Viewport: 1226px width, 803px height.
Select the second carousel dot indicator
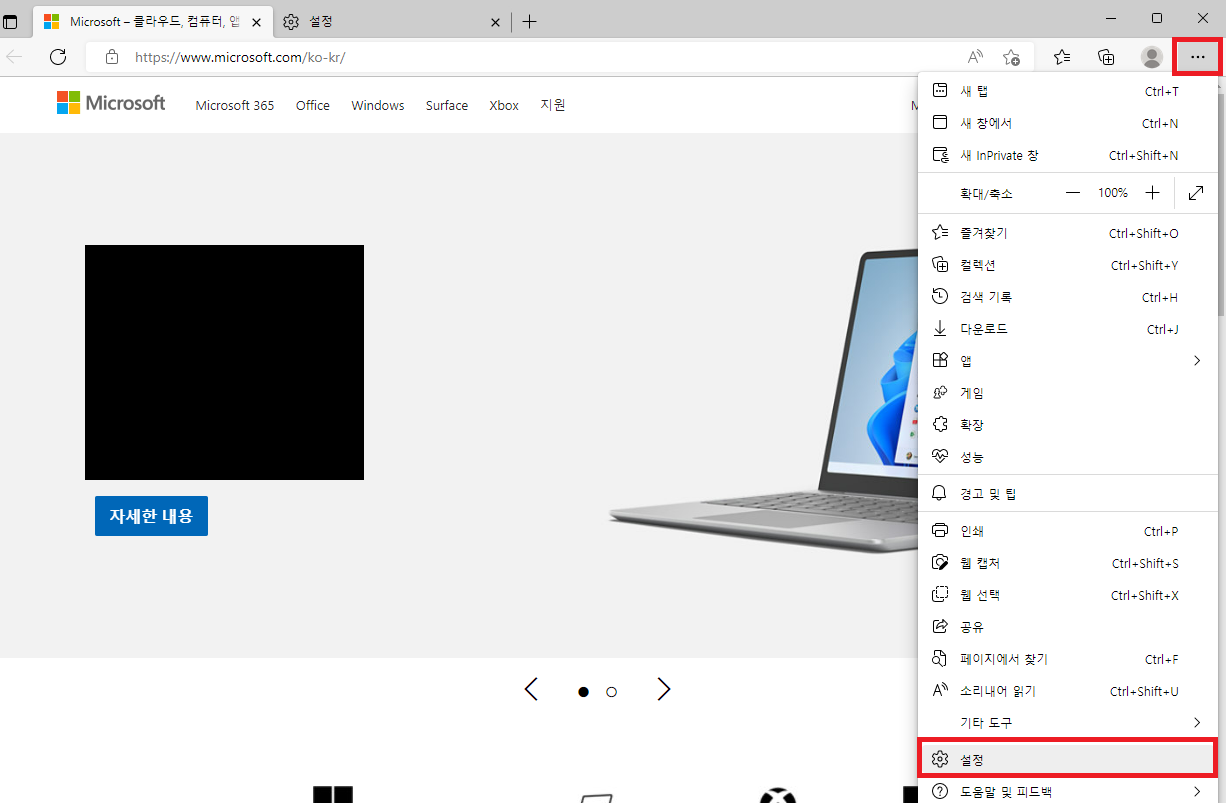tap(612, 692)
